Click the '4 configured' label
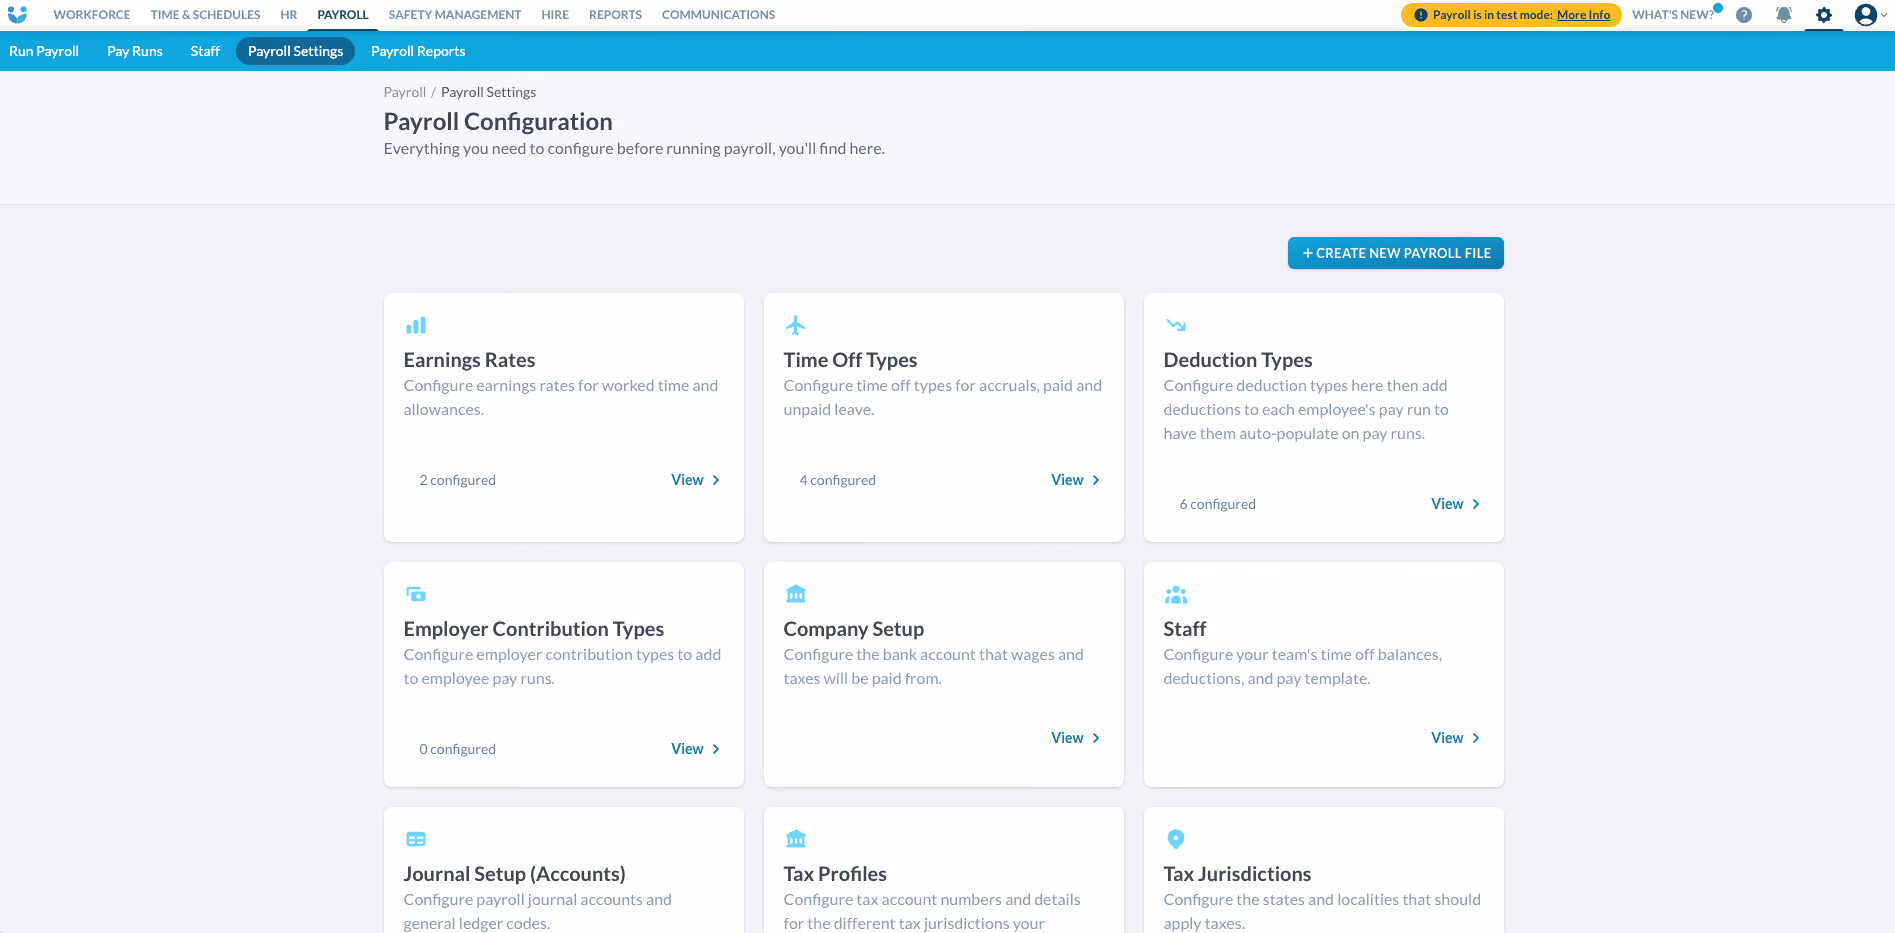This screenshot has height=933, width=1895. pyautogui.click(x=837, y=480)
